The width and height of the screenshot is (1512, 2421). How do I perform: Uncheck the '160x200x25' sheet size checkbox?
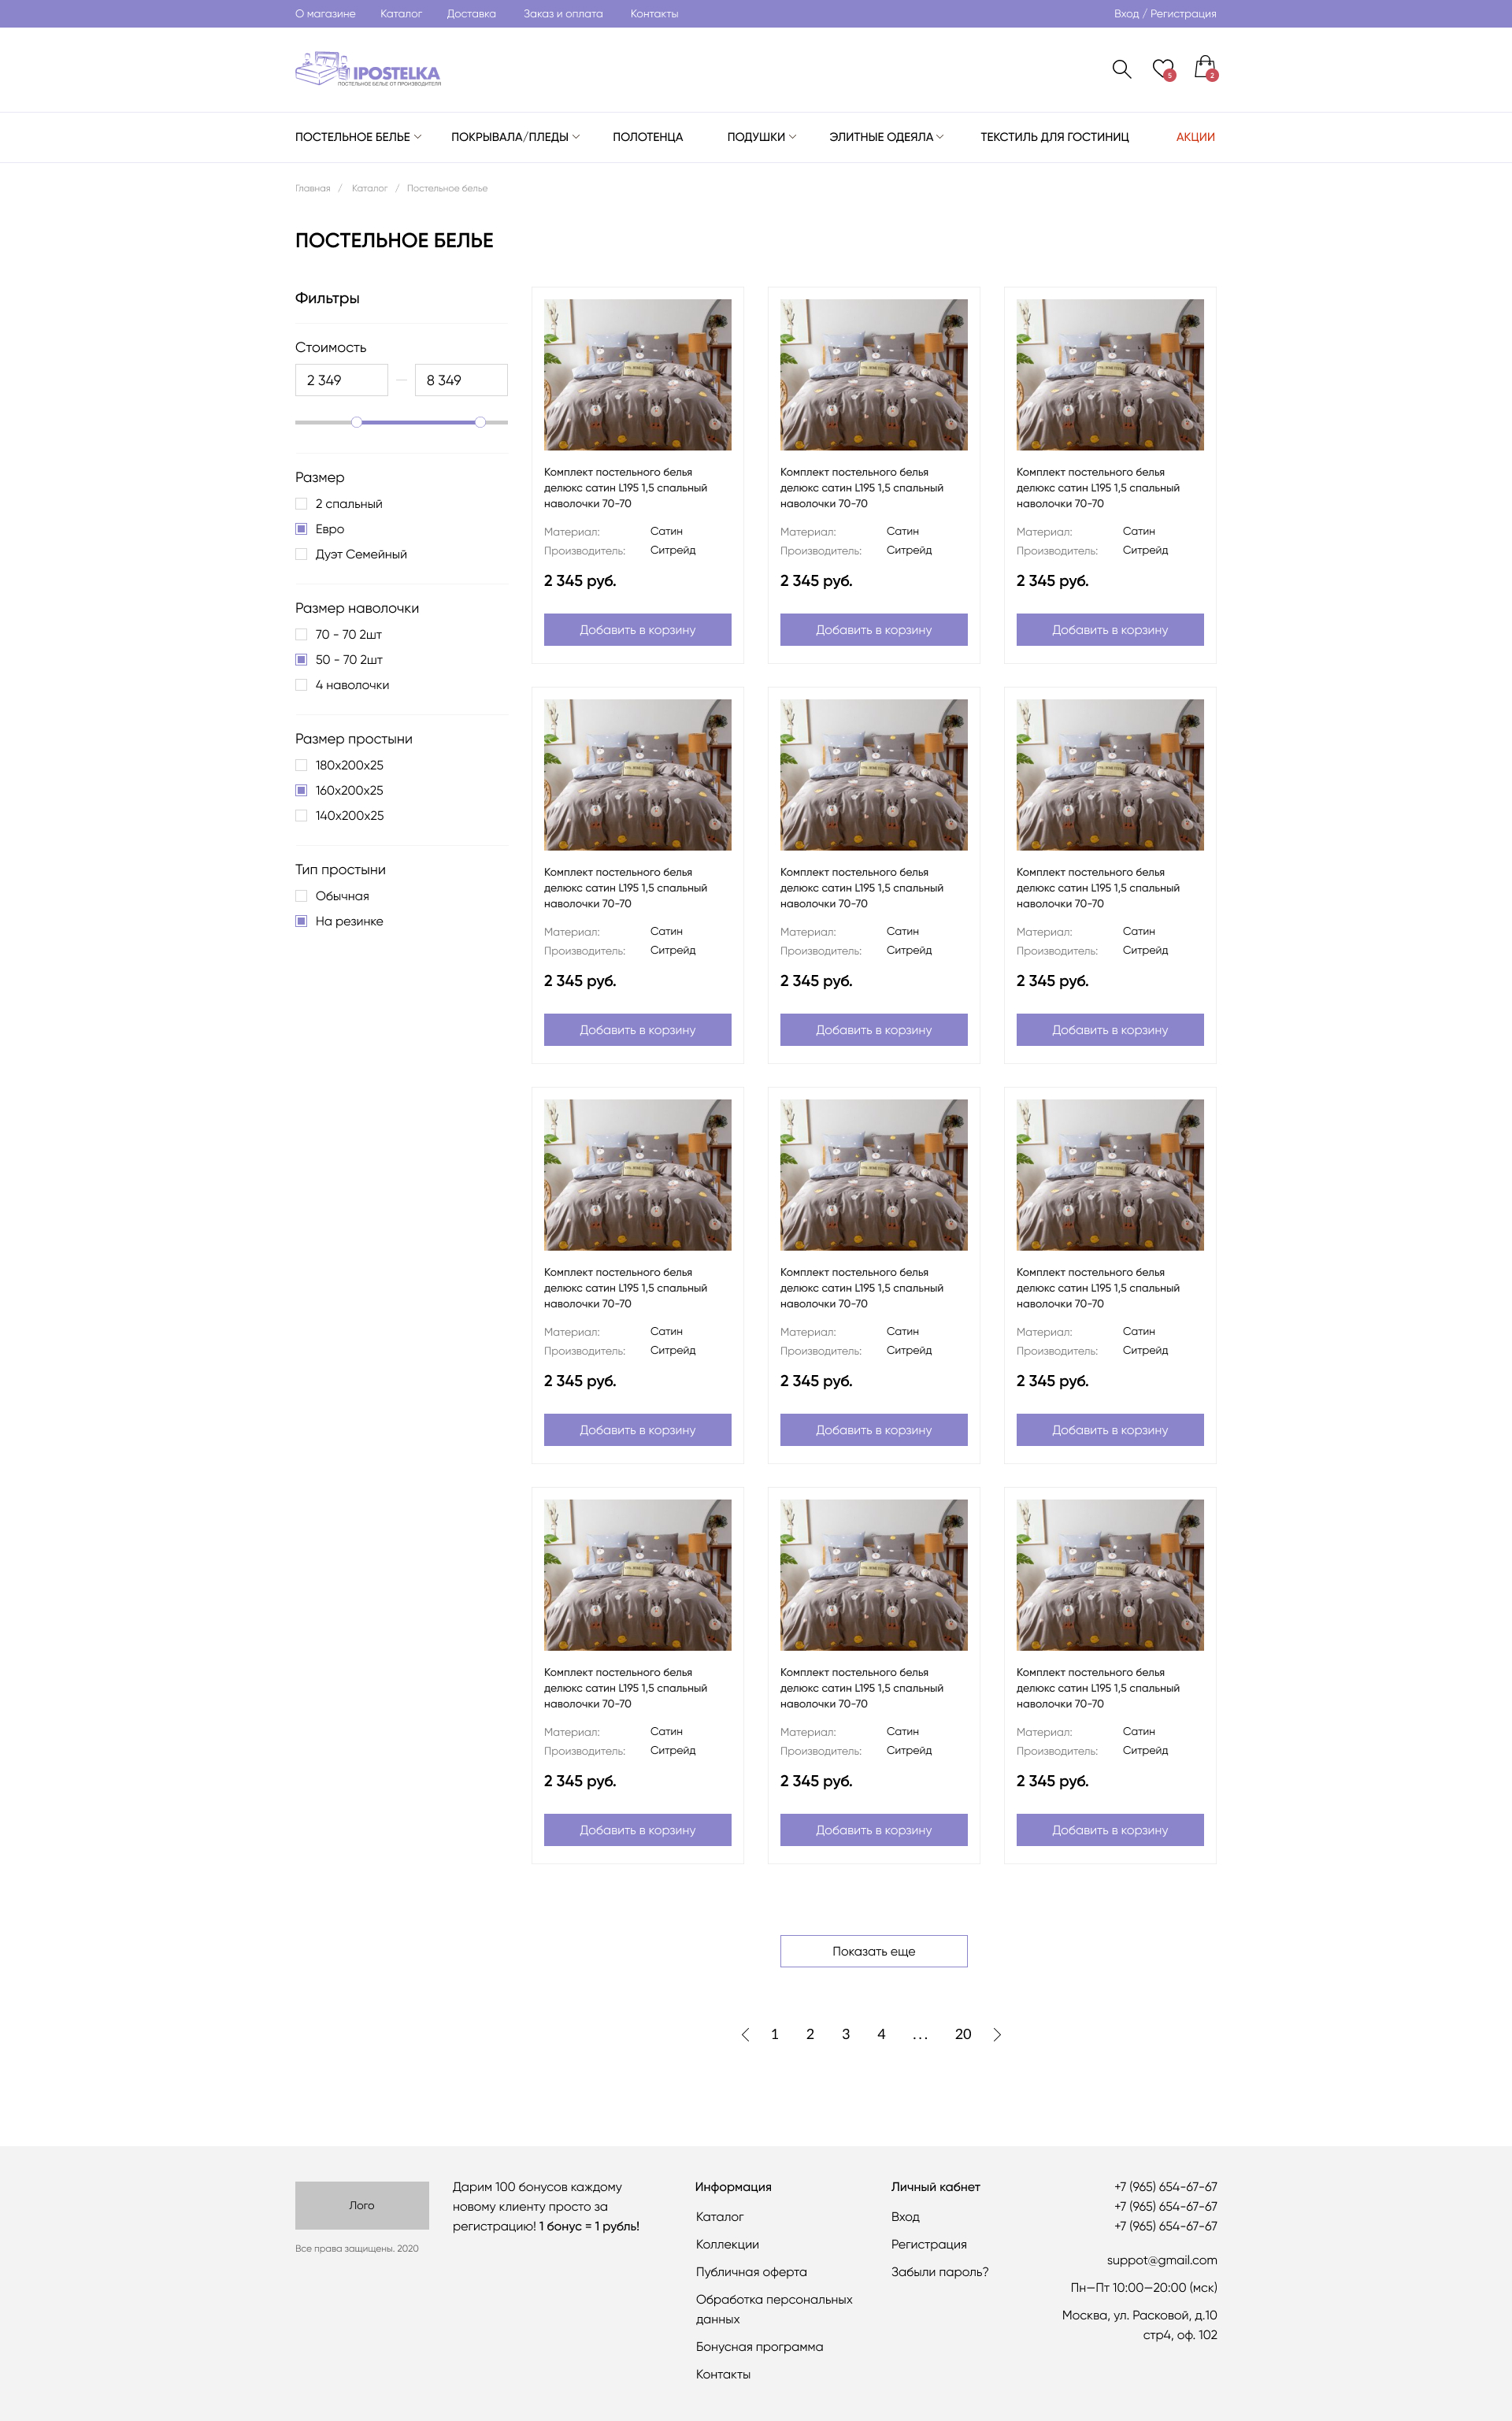click(301, 790)
